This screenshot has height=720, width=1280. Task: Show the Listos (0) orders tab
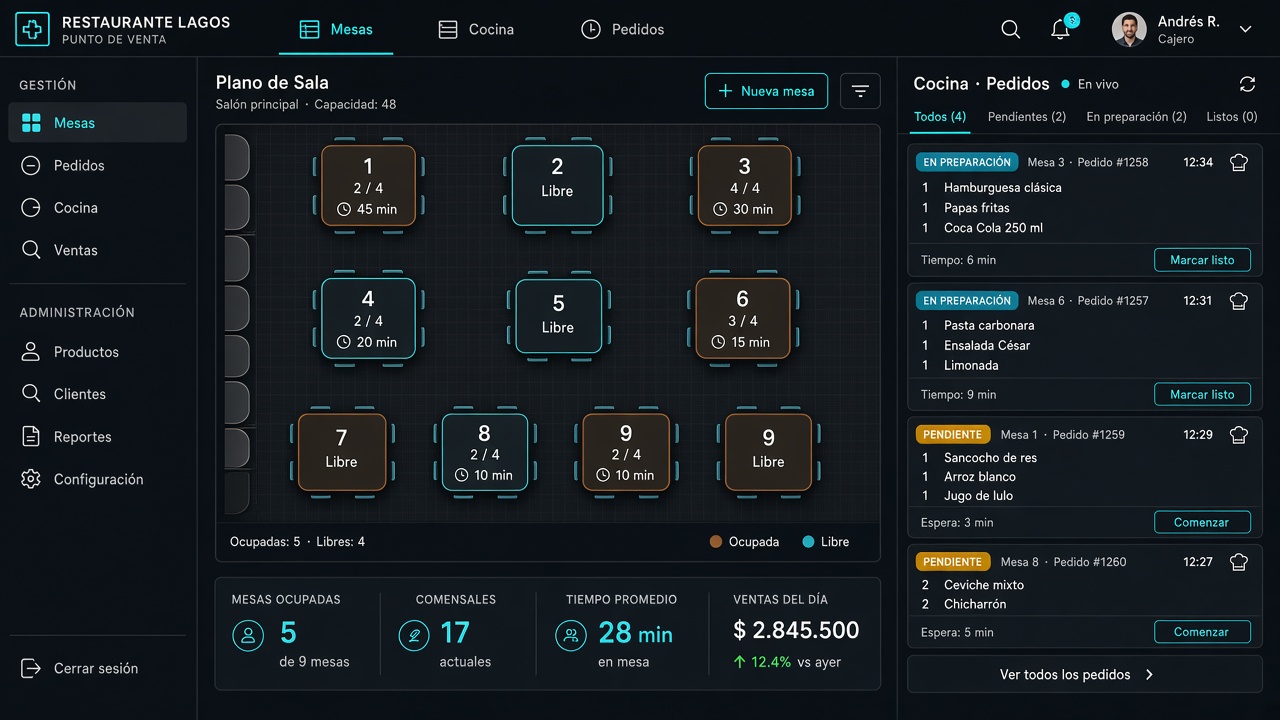pyautogui.click(x=1232, y=117)
